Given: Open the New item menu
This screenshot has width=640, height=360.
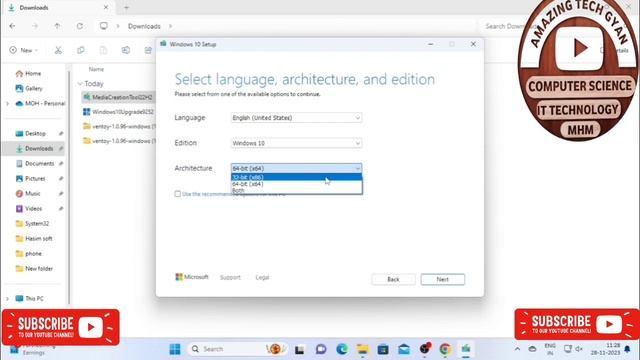Looking at the screenshot, I should 24,50.
